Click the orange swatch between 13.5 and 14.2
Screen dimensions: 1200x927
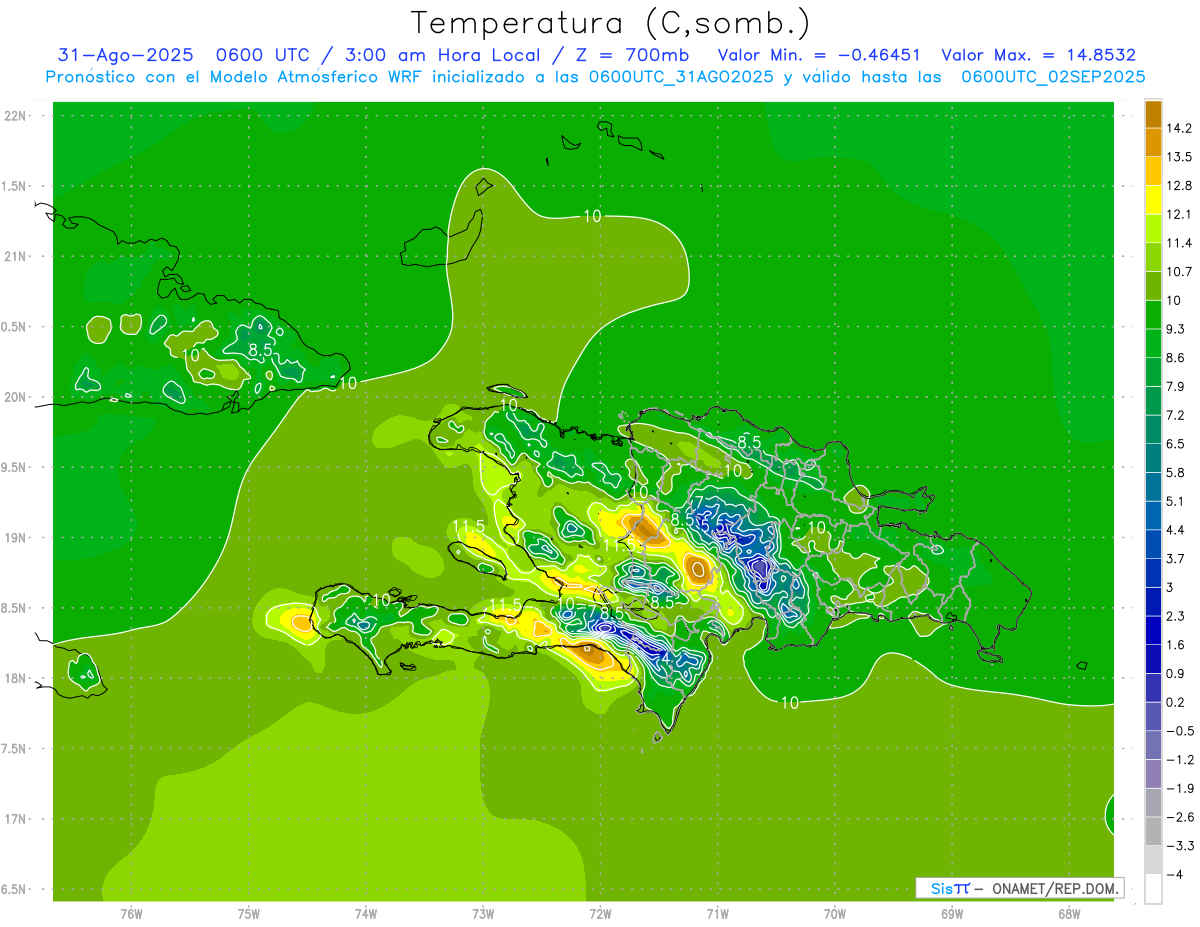[x=1154, y=143]
